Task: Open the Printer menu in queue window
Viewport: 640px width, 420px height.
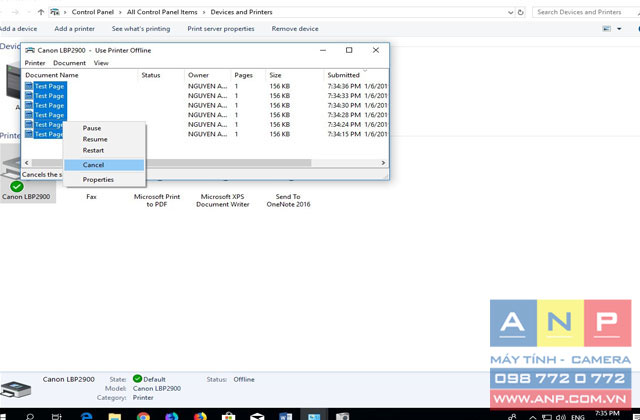Action: (35, 63)
